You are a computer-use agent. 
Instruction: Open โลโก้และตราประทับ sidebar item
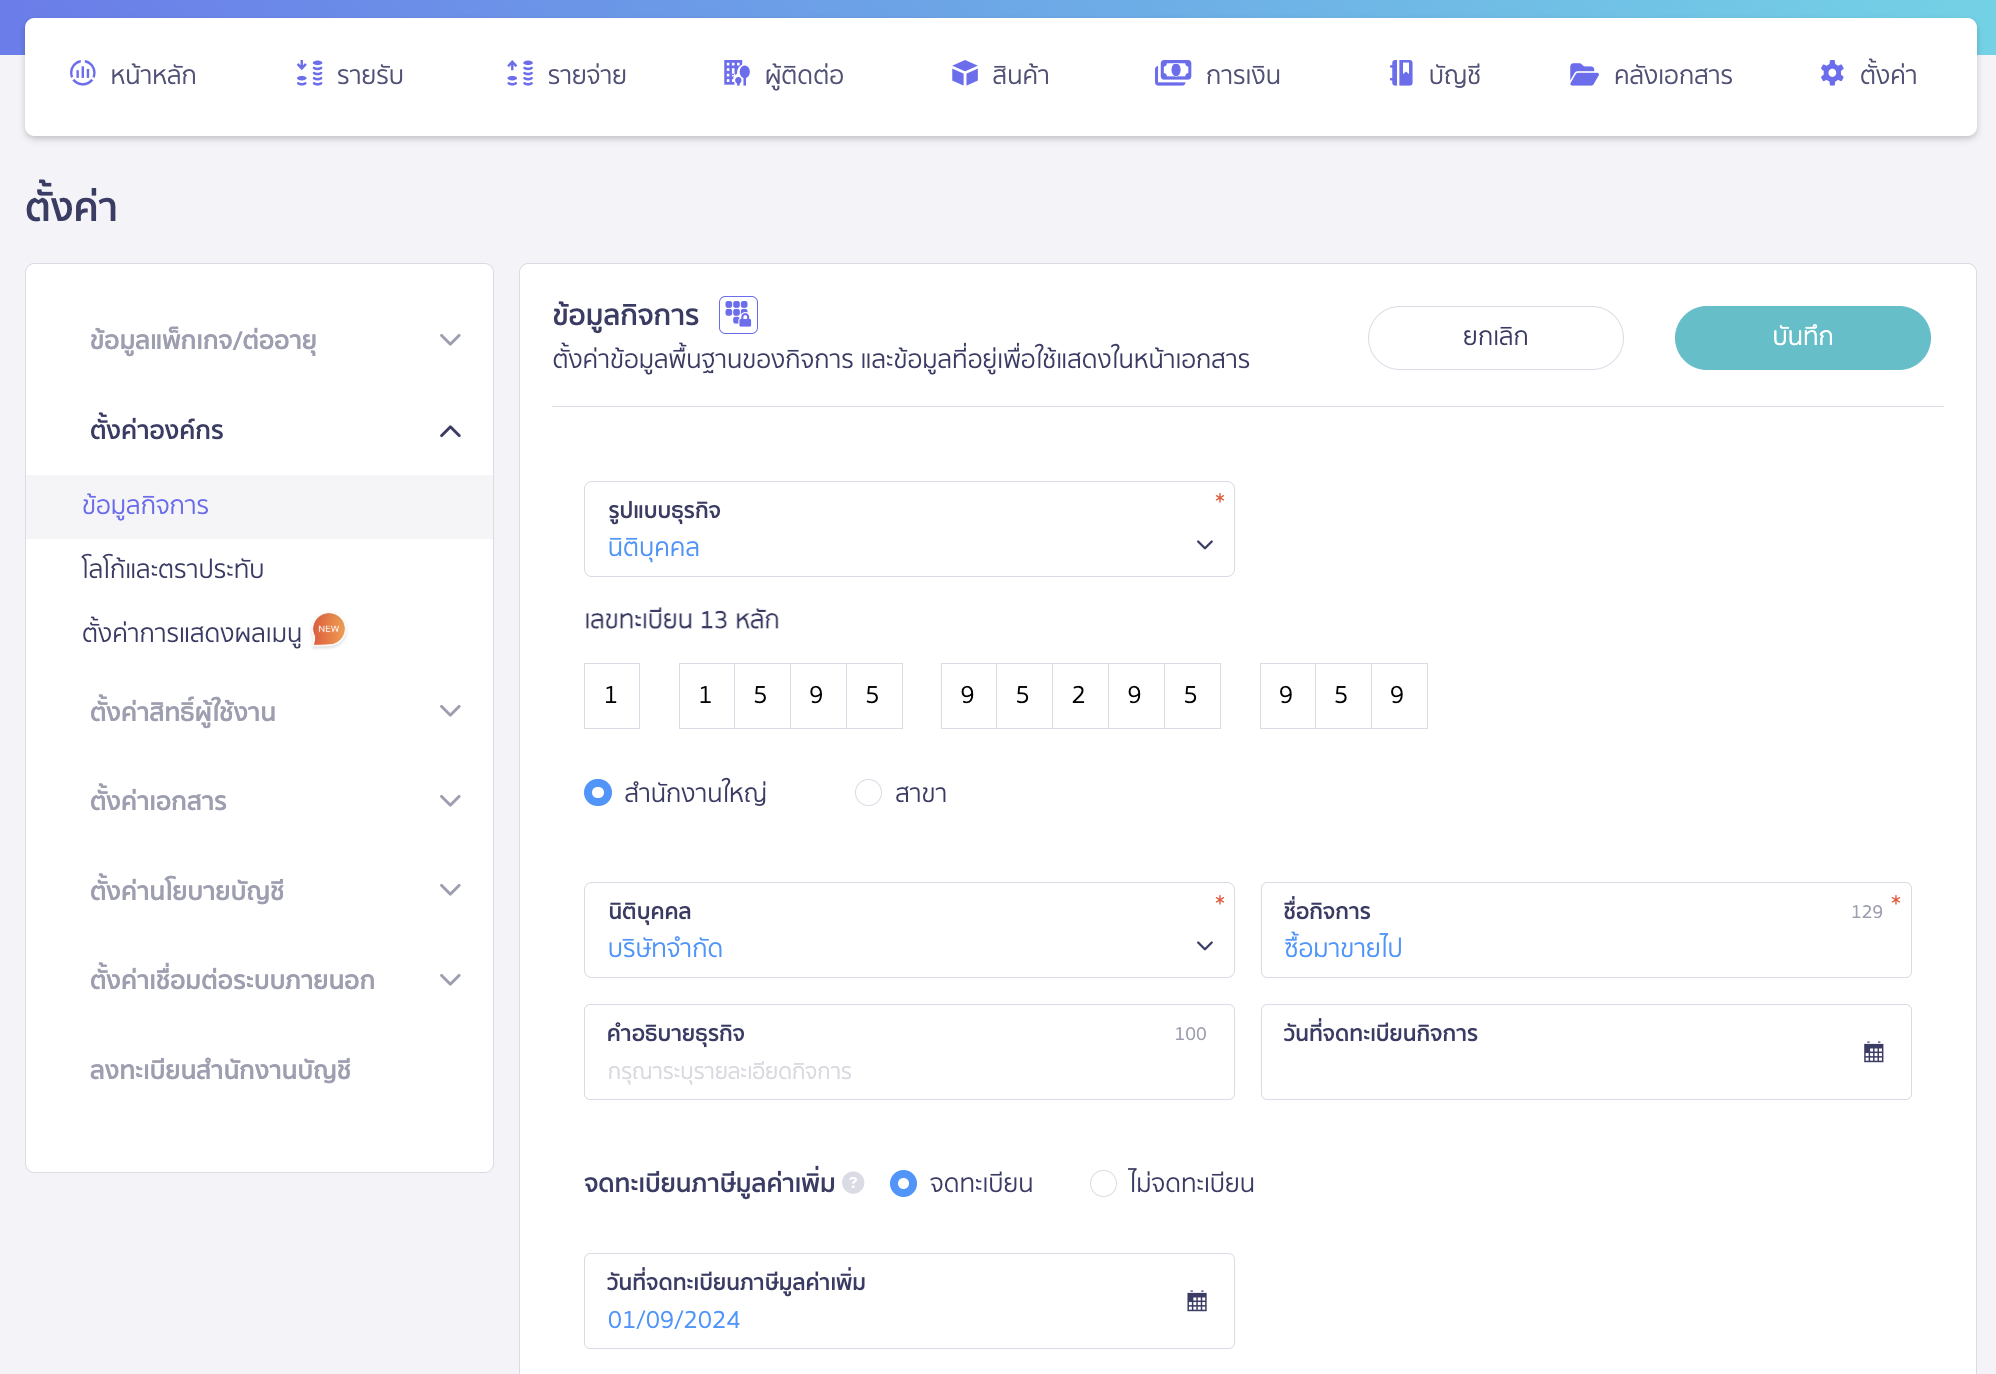(x=173, y=569)
